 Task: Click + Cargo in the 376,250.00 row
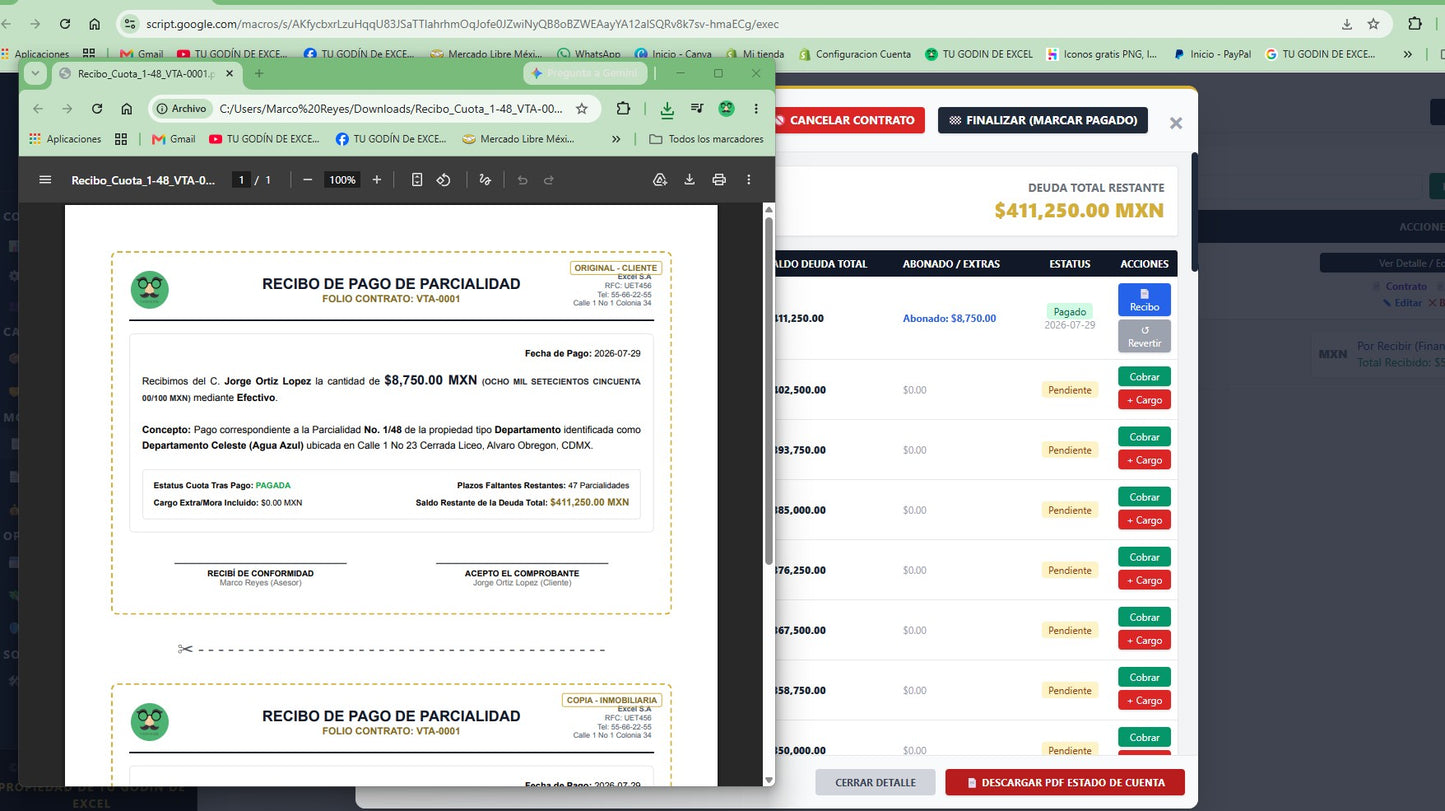pos(1144,580)
